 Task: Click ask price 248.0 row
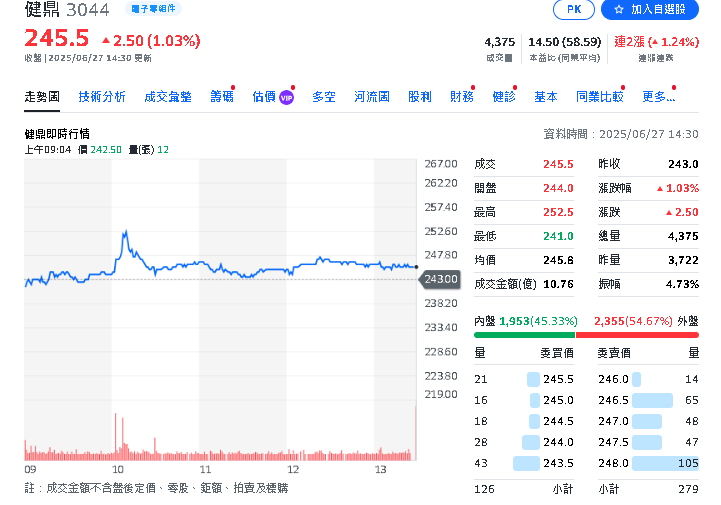[648, 463]
